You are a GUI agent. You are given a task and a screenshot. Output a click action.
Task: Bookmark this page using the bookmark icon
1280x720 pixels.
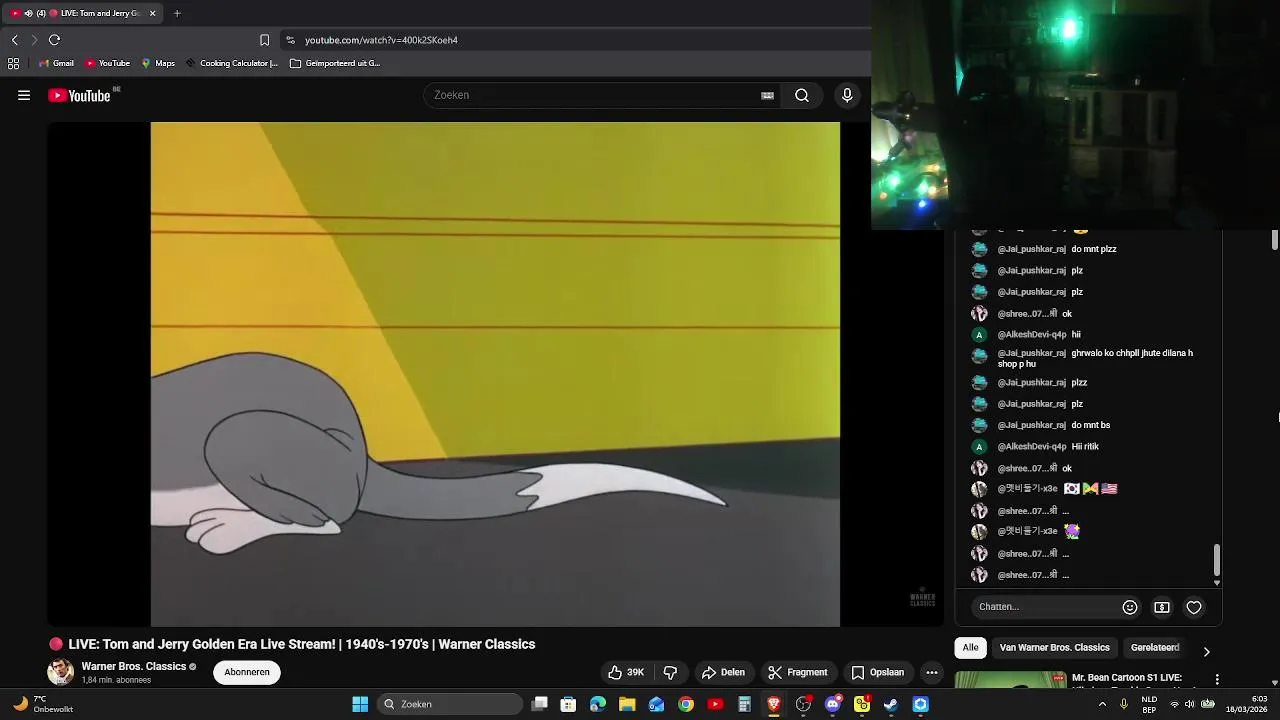(x=264, y=40)
